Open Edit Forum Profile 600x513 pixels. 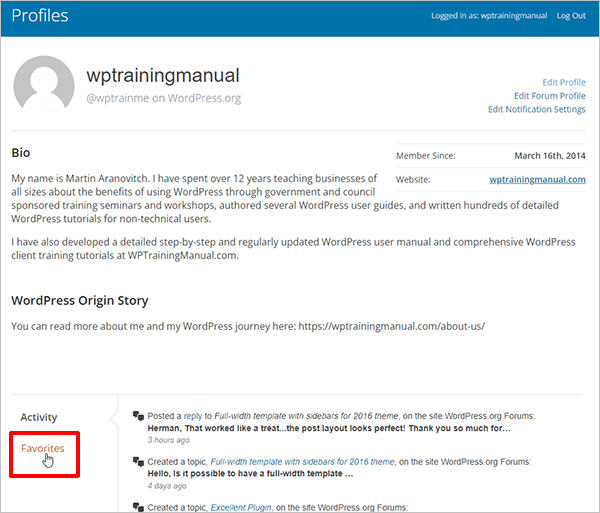pos(549,96)
